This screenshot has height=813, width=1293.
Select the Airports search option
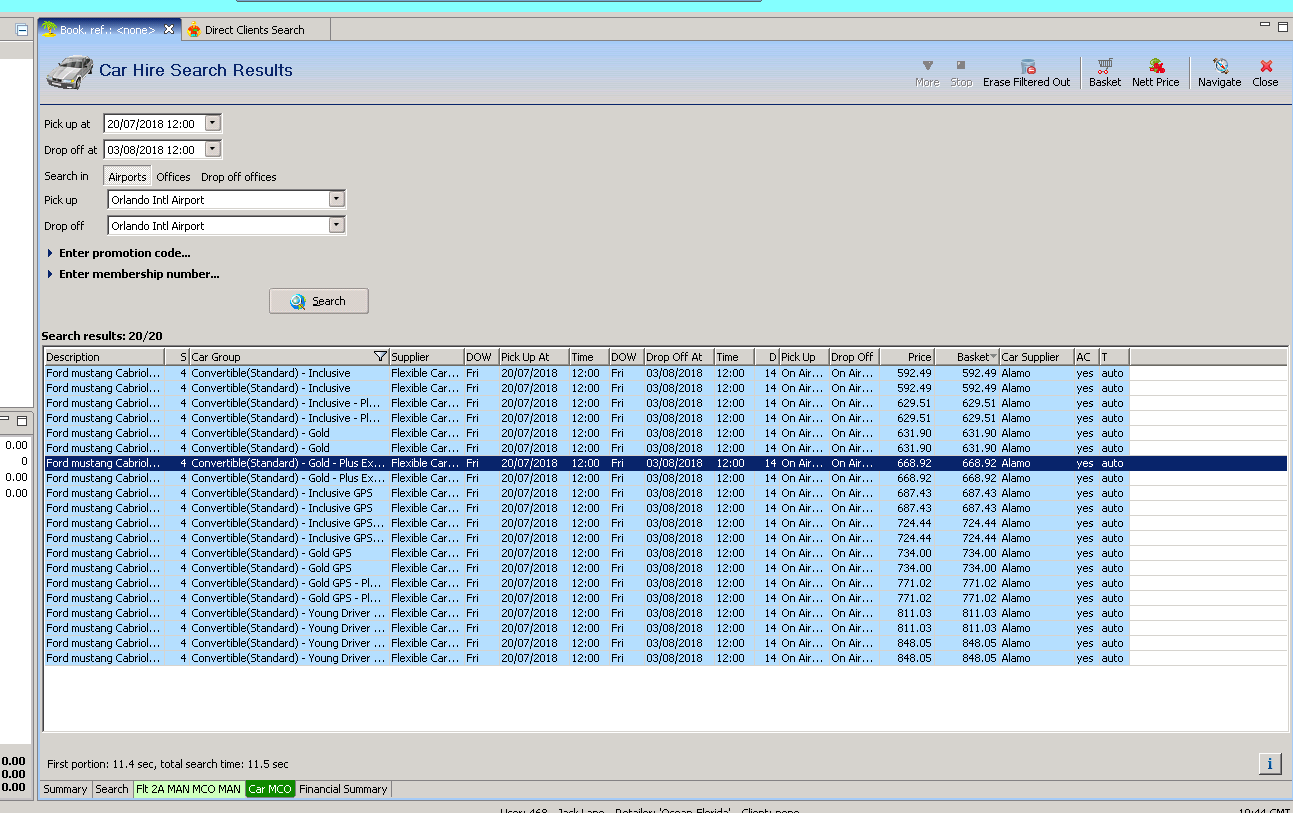[x=127, y=177]
